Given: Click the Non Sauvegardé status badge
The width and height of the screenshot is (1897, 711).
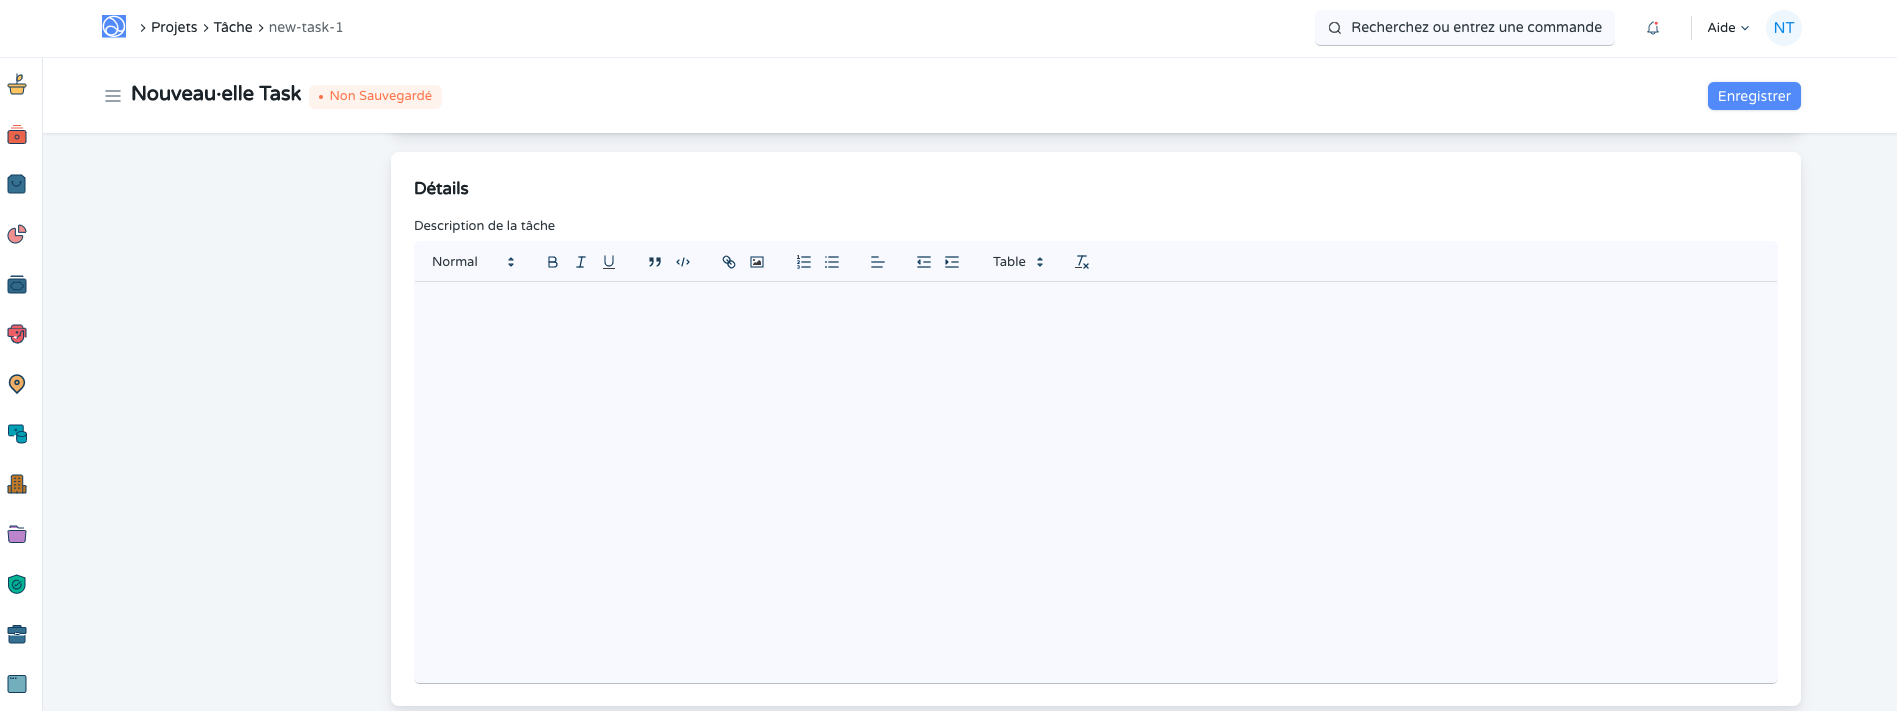Looking at the screenshot, I should click(375, 96).
